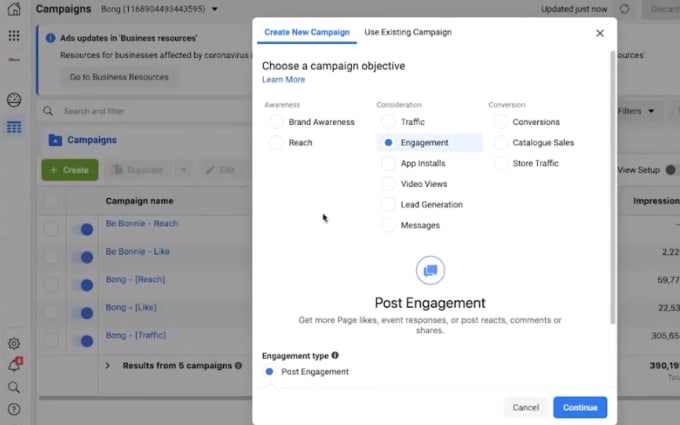Toggle Bong - [Traffic] campaign switch

pos(83,341)
